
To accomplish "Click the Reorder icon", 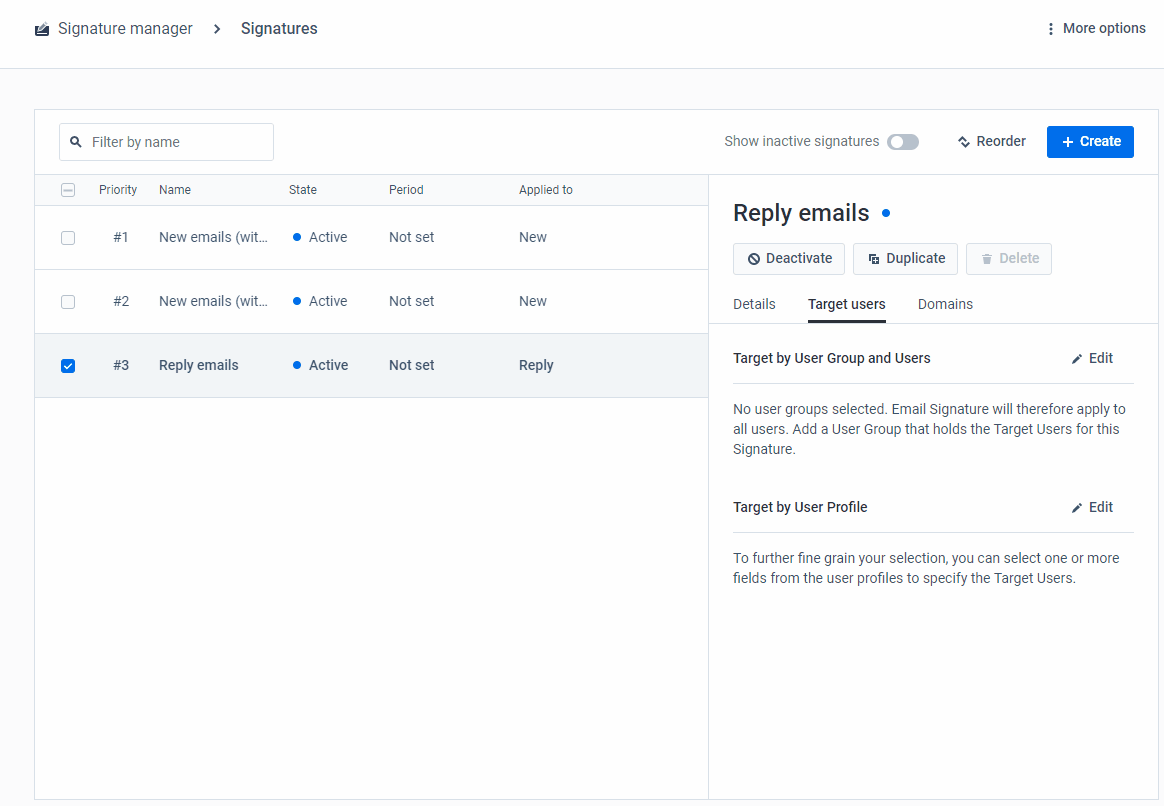I will tap(962, 141).
